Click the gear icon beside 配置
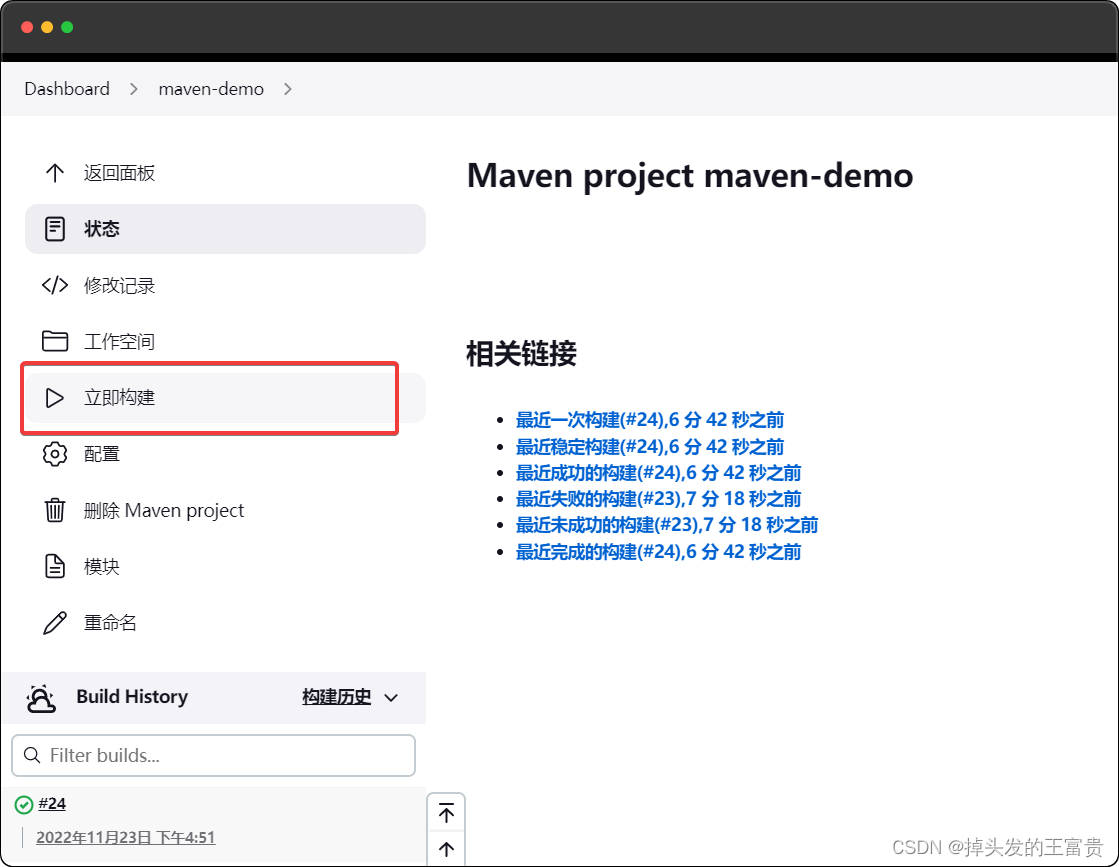 pyautogui.click(x=55, y=454)
